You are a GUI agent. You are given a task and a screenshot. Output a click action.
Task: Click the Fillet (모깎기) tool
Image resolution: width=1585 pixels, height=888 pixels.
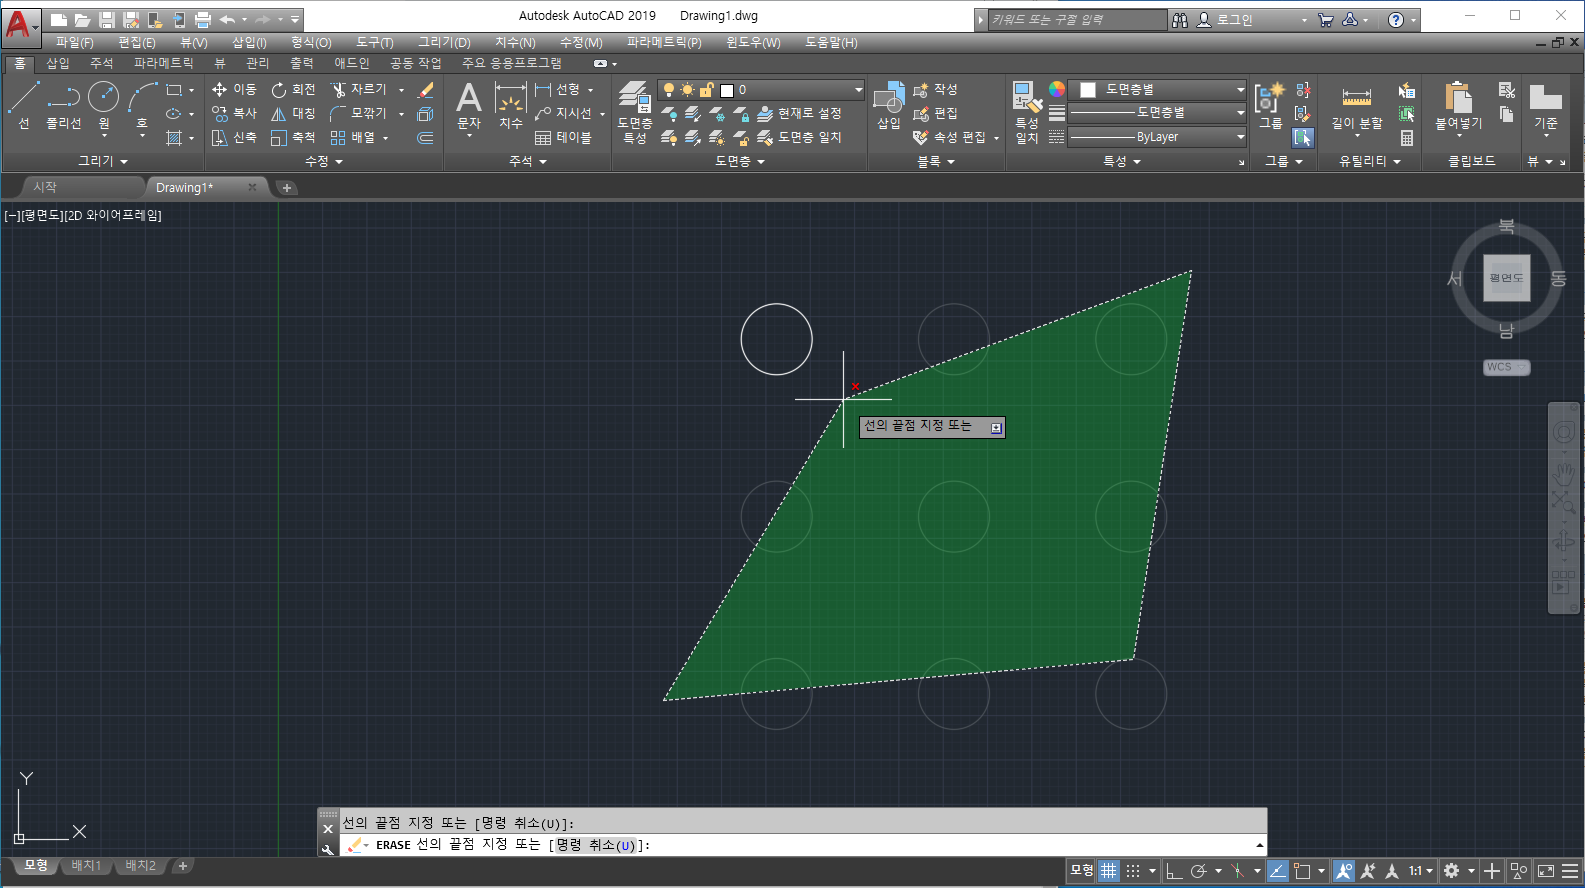pos(358,113)
